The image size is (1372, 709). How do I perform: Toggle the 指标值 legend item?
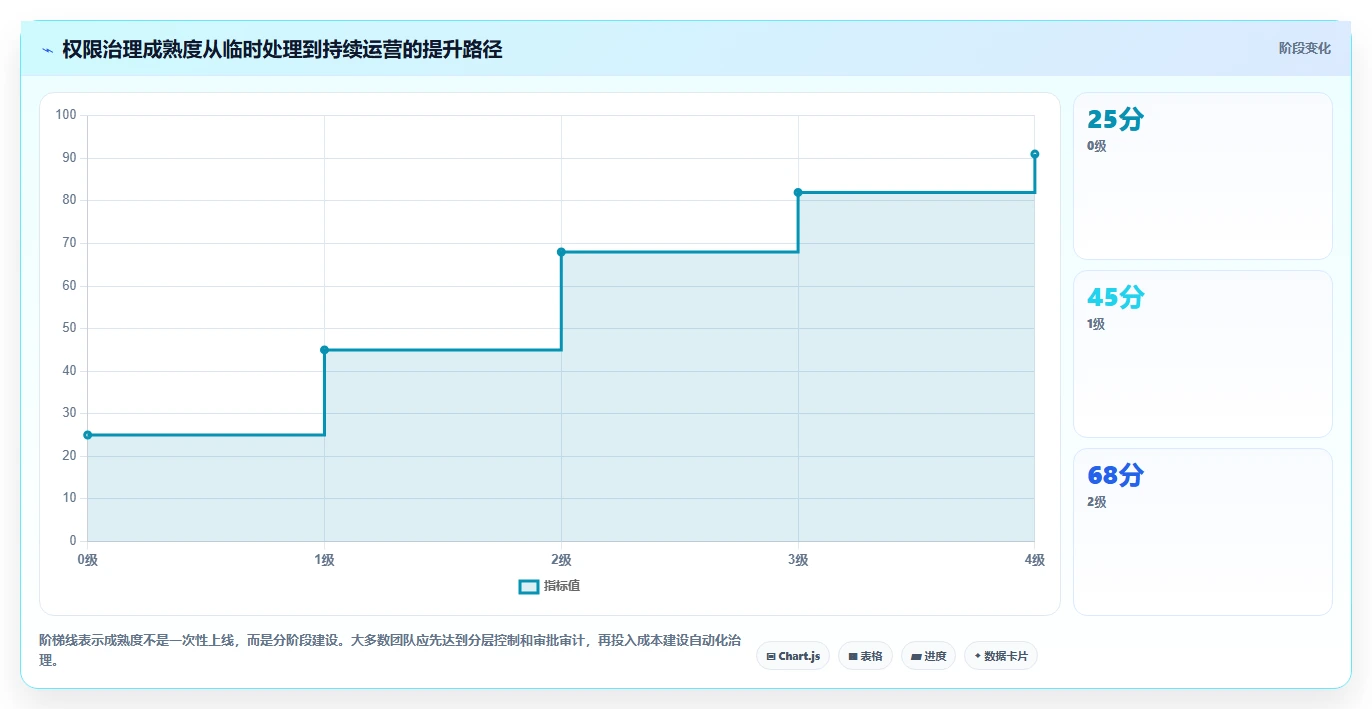click(x=549, y=586)
